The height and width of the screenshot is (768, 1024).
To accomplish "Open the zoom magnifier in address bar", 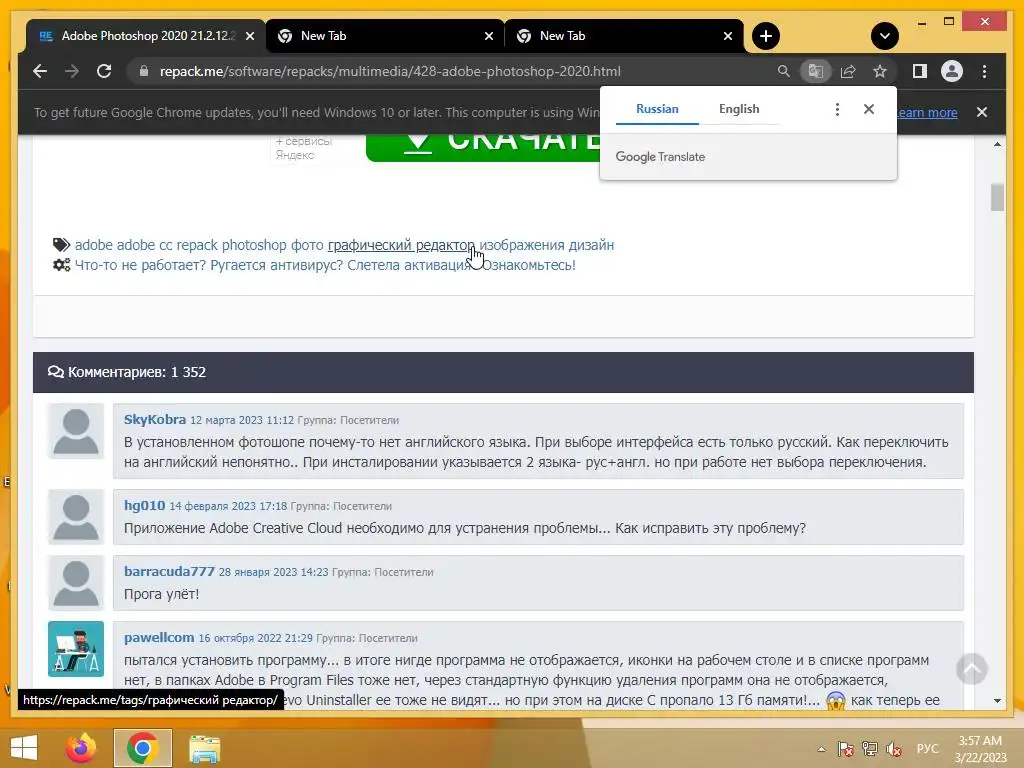I will coord(784,71).
